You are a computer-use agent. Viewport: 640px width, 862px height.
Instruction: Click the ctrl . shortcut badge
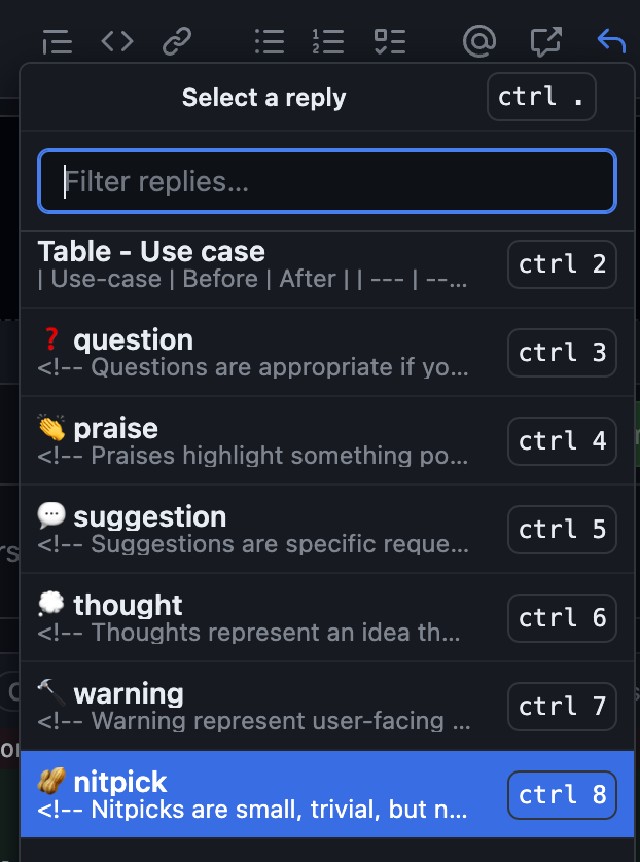click(x=542, y=97)
